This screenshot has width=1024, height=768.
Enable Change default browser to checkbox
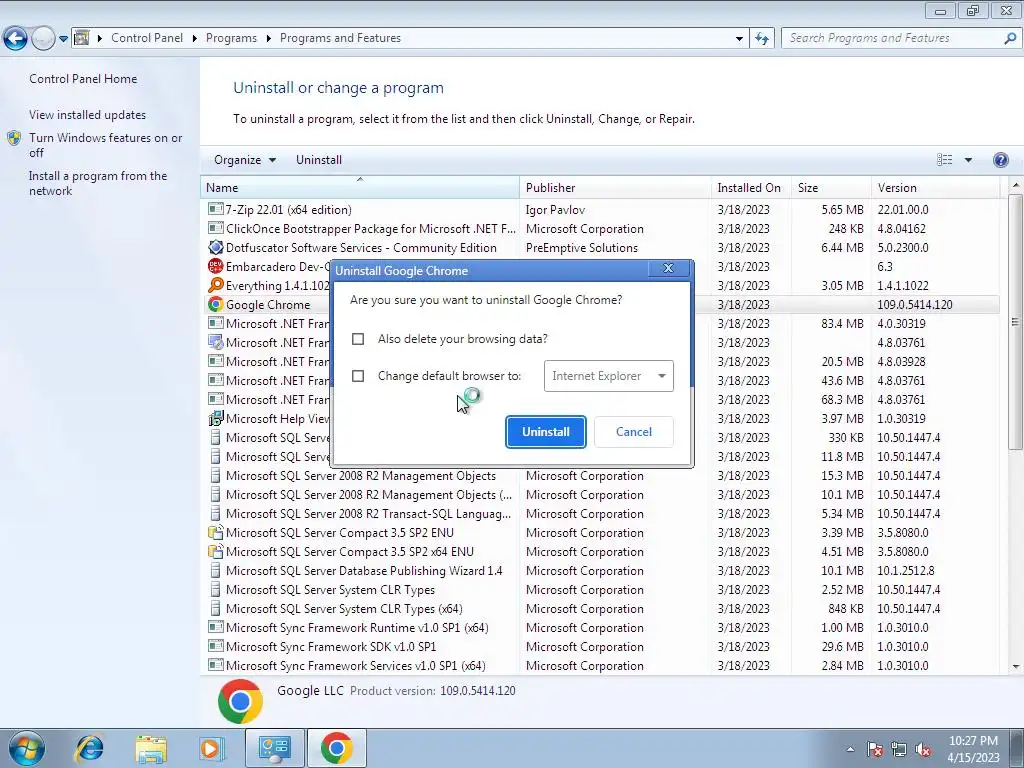[x=358, y=376]
